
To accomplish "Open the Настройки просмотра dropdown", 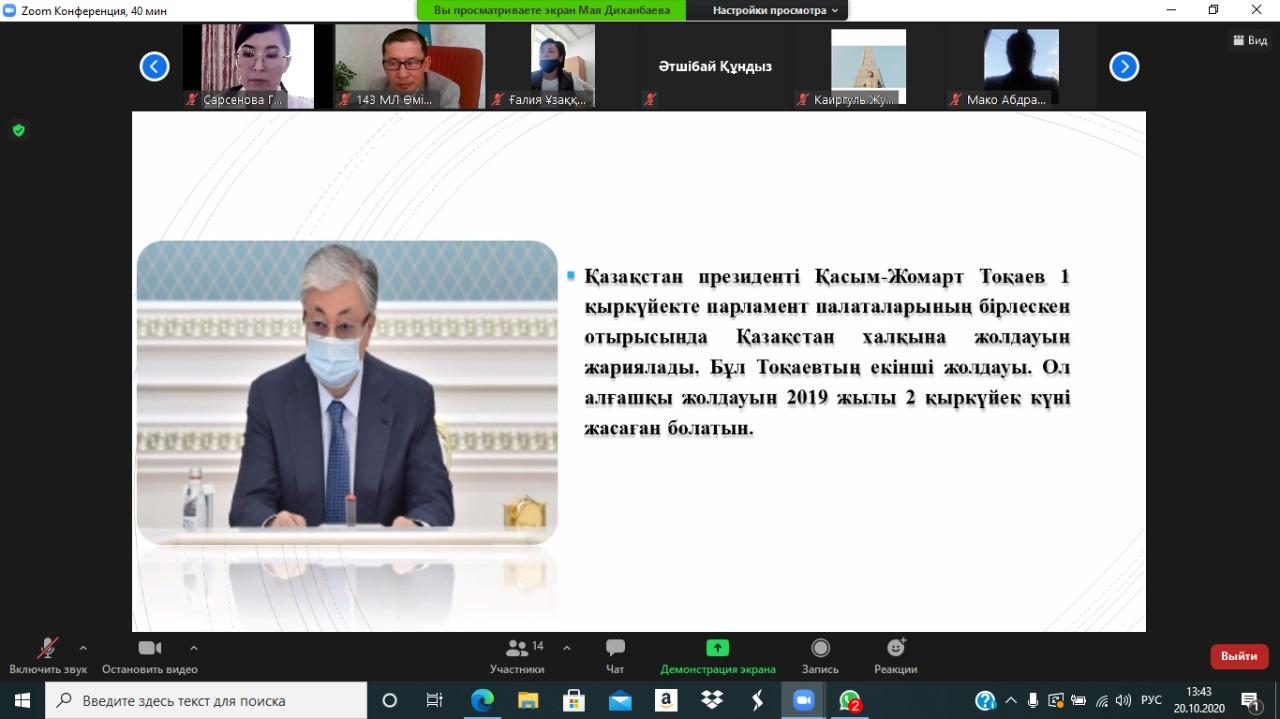I will pos(775,10).
